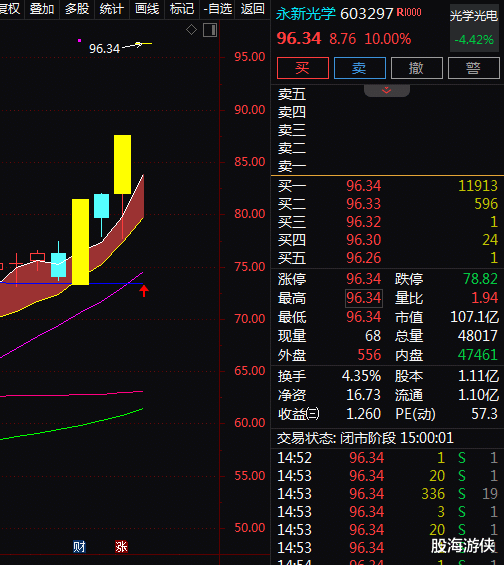Select the 画线 line drawing tool
The height and width of the screenshot is (565, 504).
147,8
